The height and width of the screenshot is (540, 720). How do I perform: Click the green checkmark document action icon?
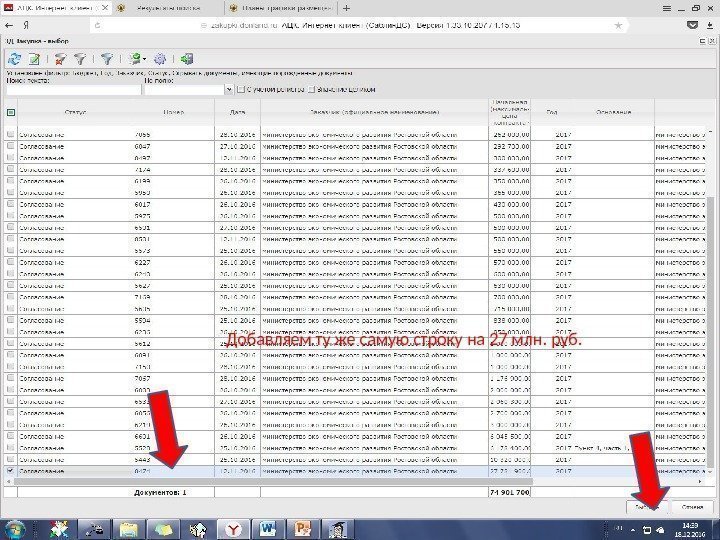coord(135,59)
